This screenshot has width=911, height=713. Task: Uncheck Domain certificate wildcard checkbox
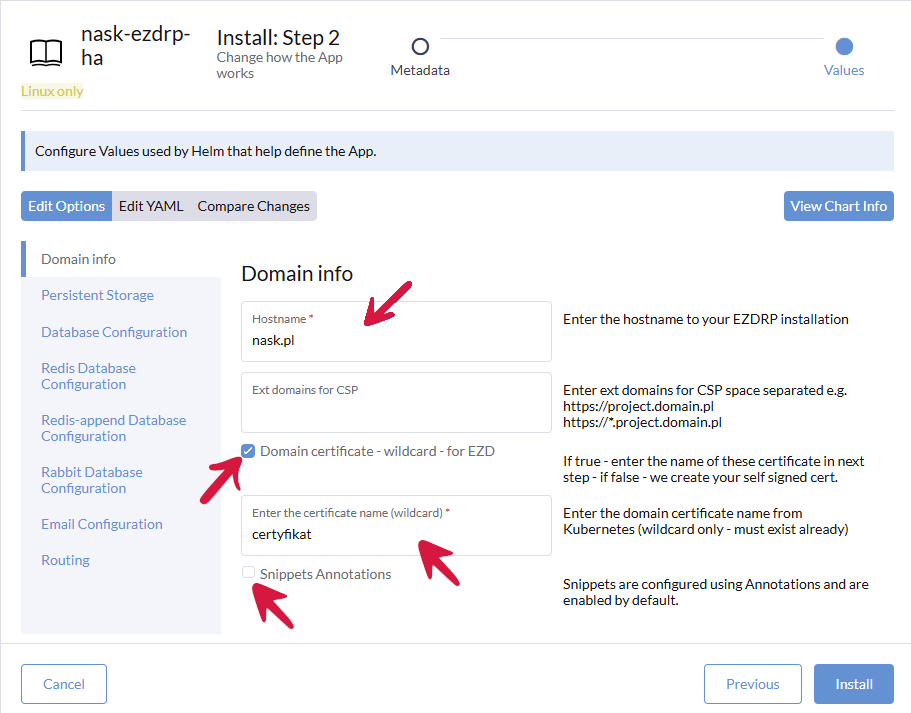[248, 451]
